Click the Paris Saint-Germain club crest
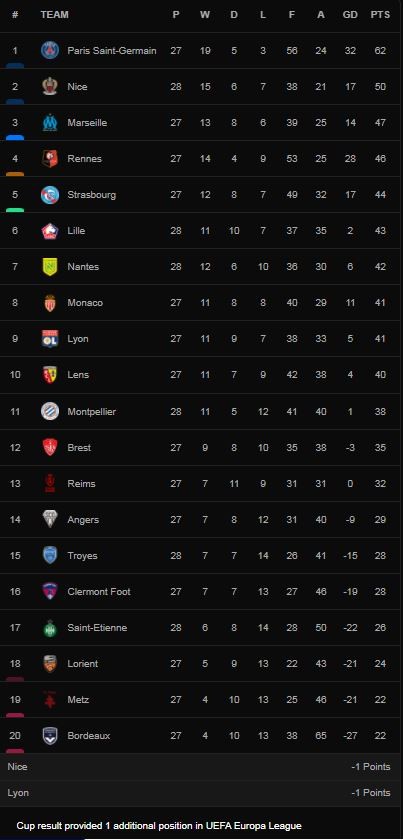 click(x=50, y=50)
